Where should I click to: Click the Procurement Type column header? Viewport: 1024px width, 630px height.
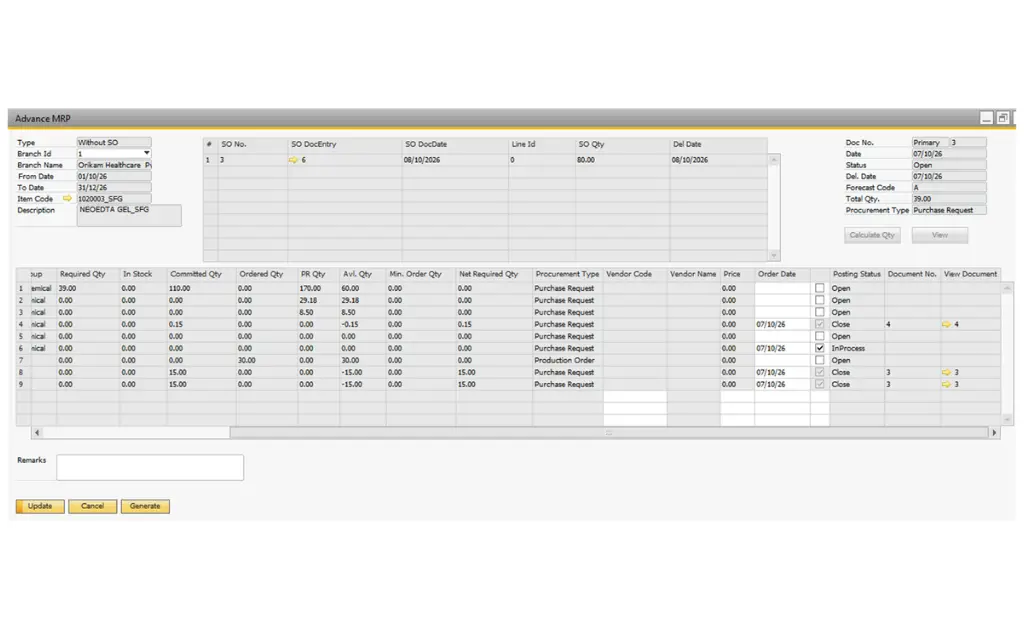coord(568,274)
